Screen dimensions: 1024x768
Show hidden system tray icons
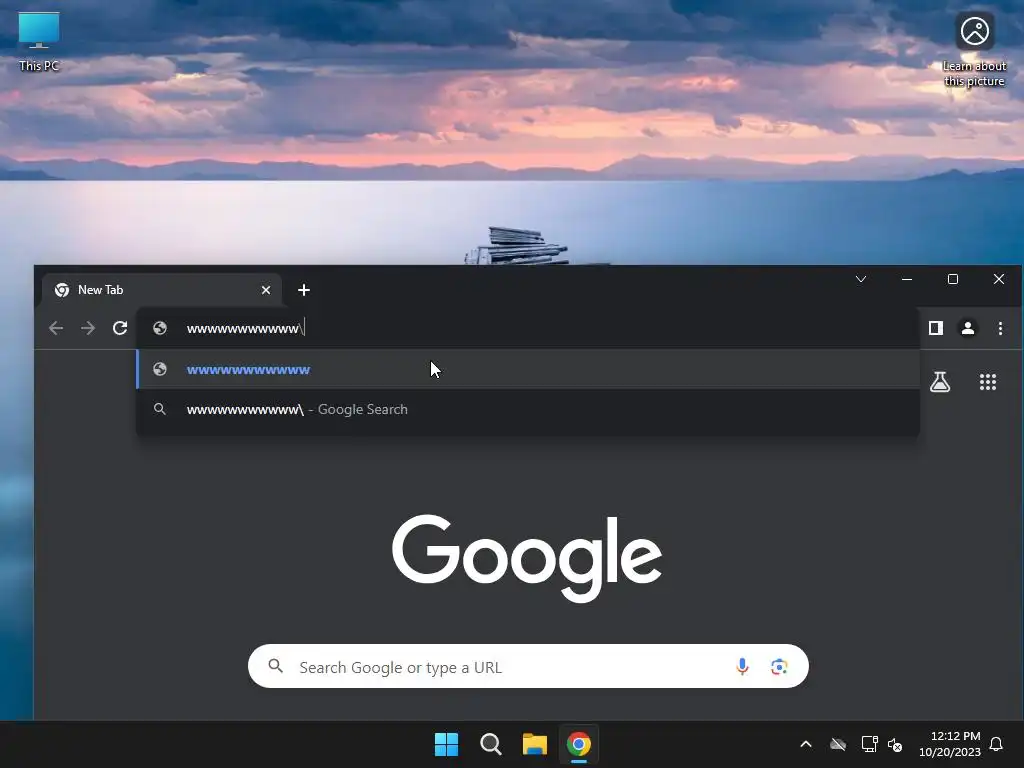pyautogui.click(x=806, y=744)
